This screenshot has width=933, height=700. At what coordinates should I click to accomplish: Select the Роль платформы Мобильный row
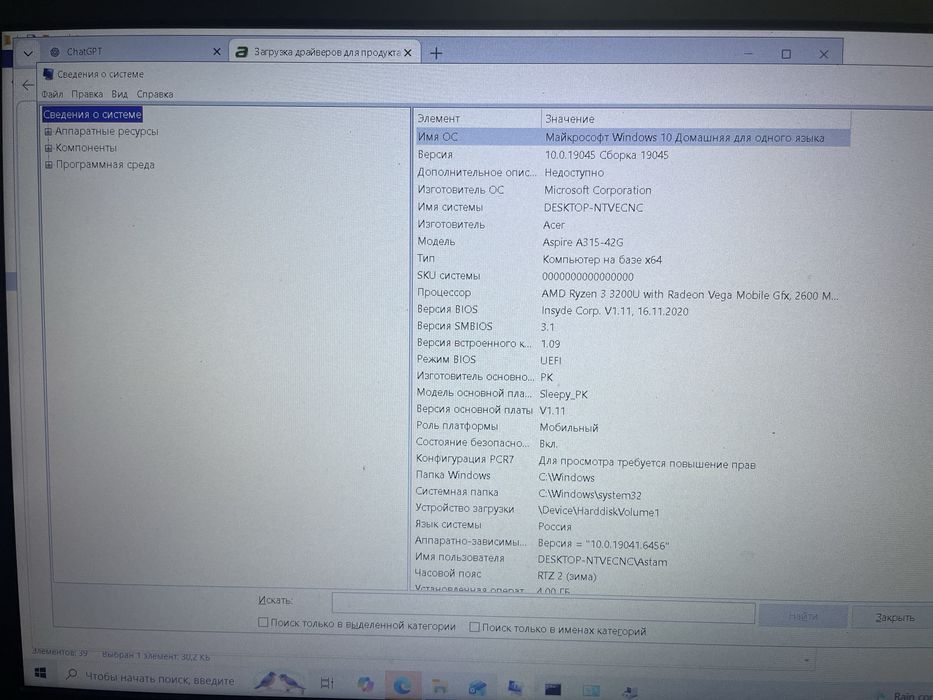[632, 427]
